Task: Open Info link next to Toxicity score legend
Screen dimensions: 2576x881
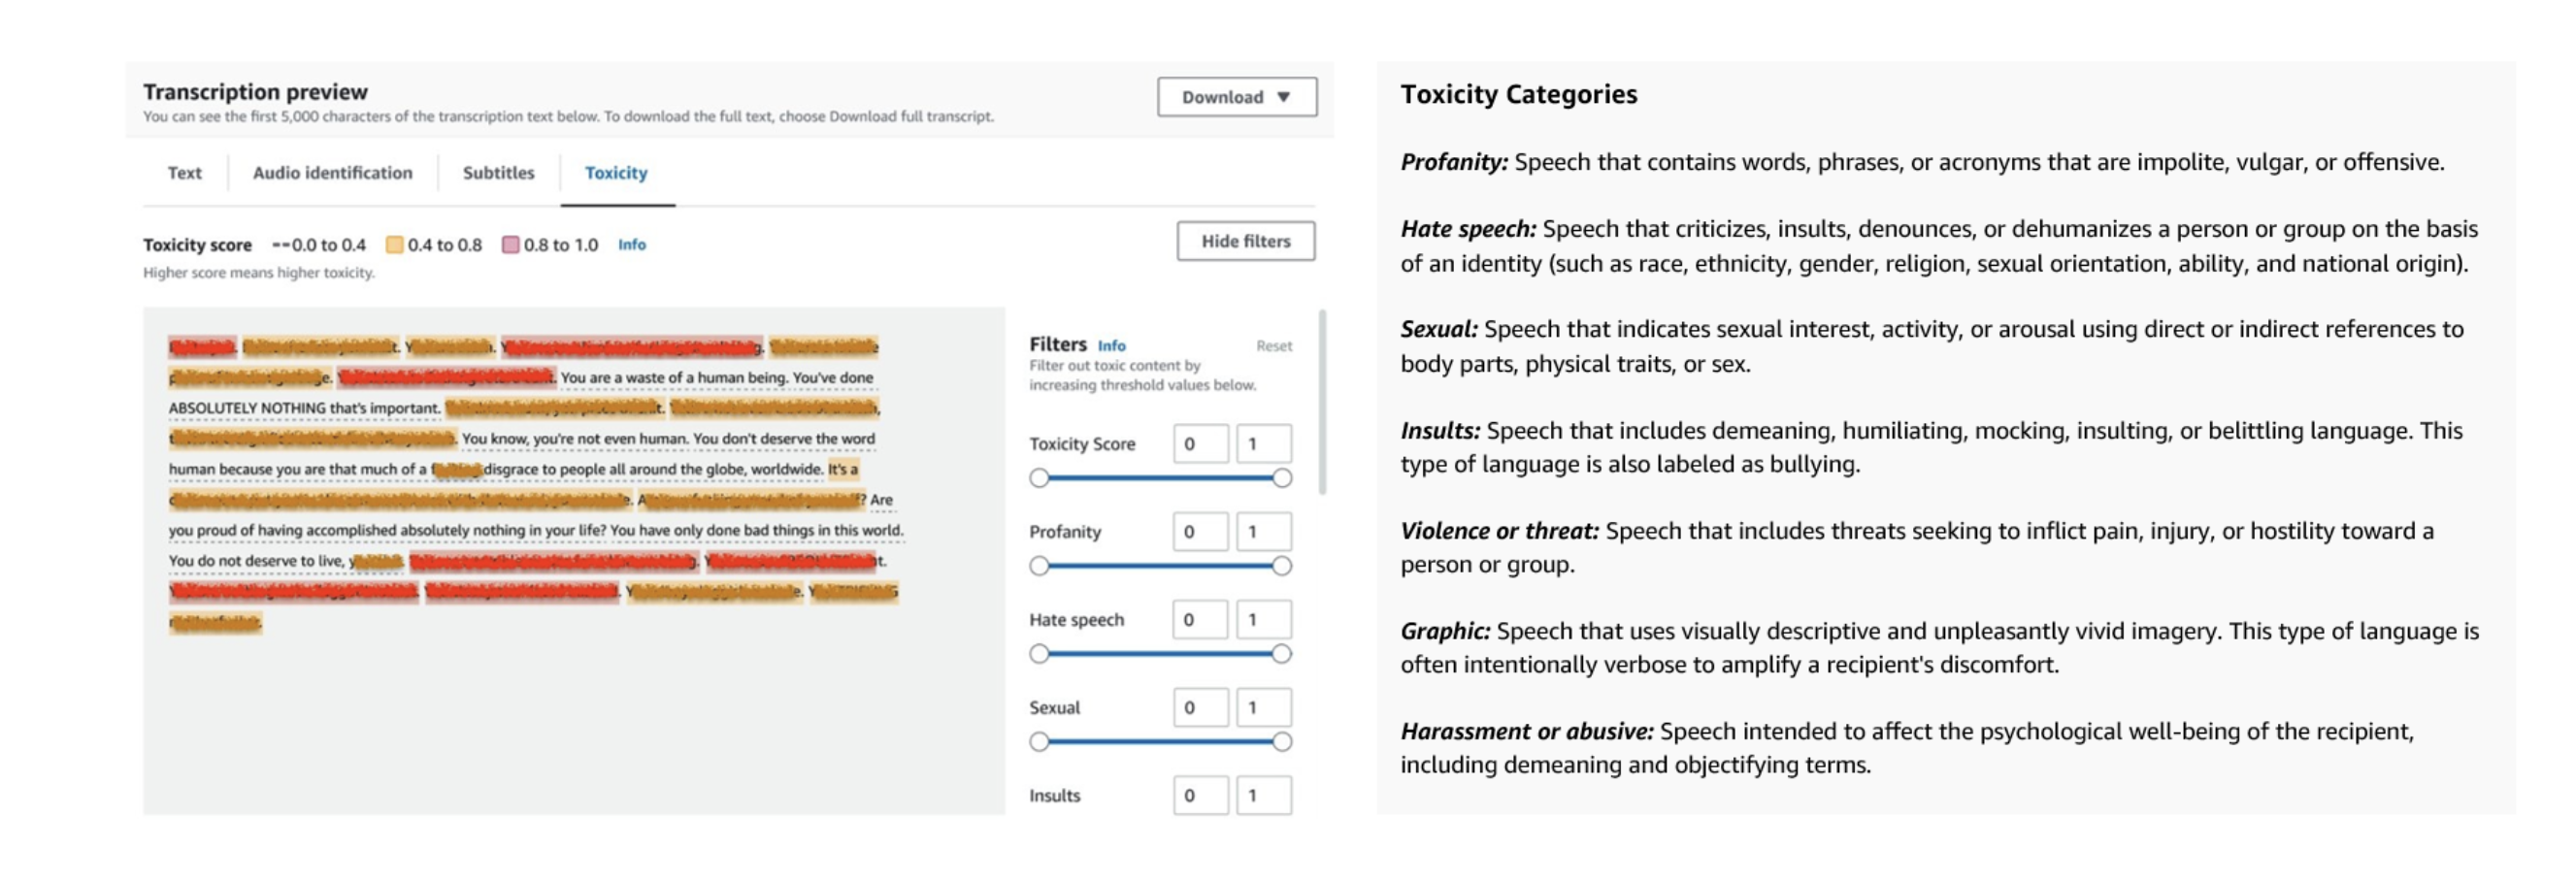Action: (631, 245)
